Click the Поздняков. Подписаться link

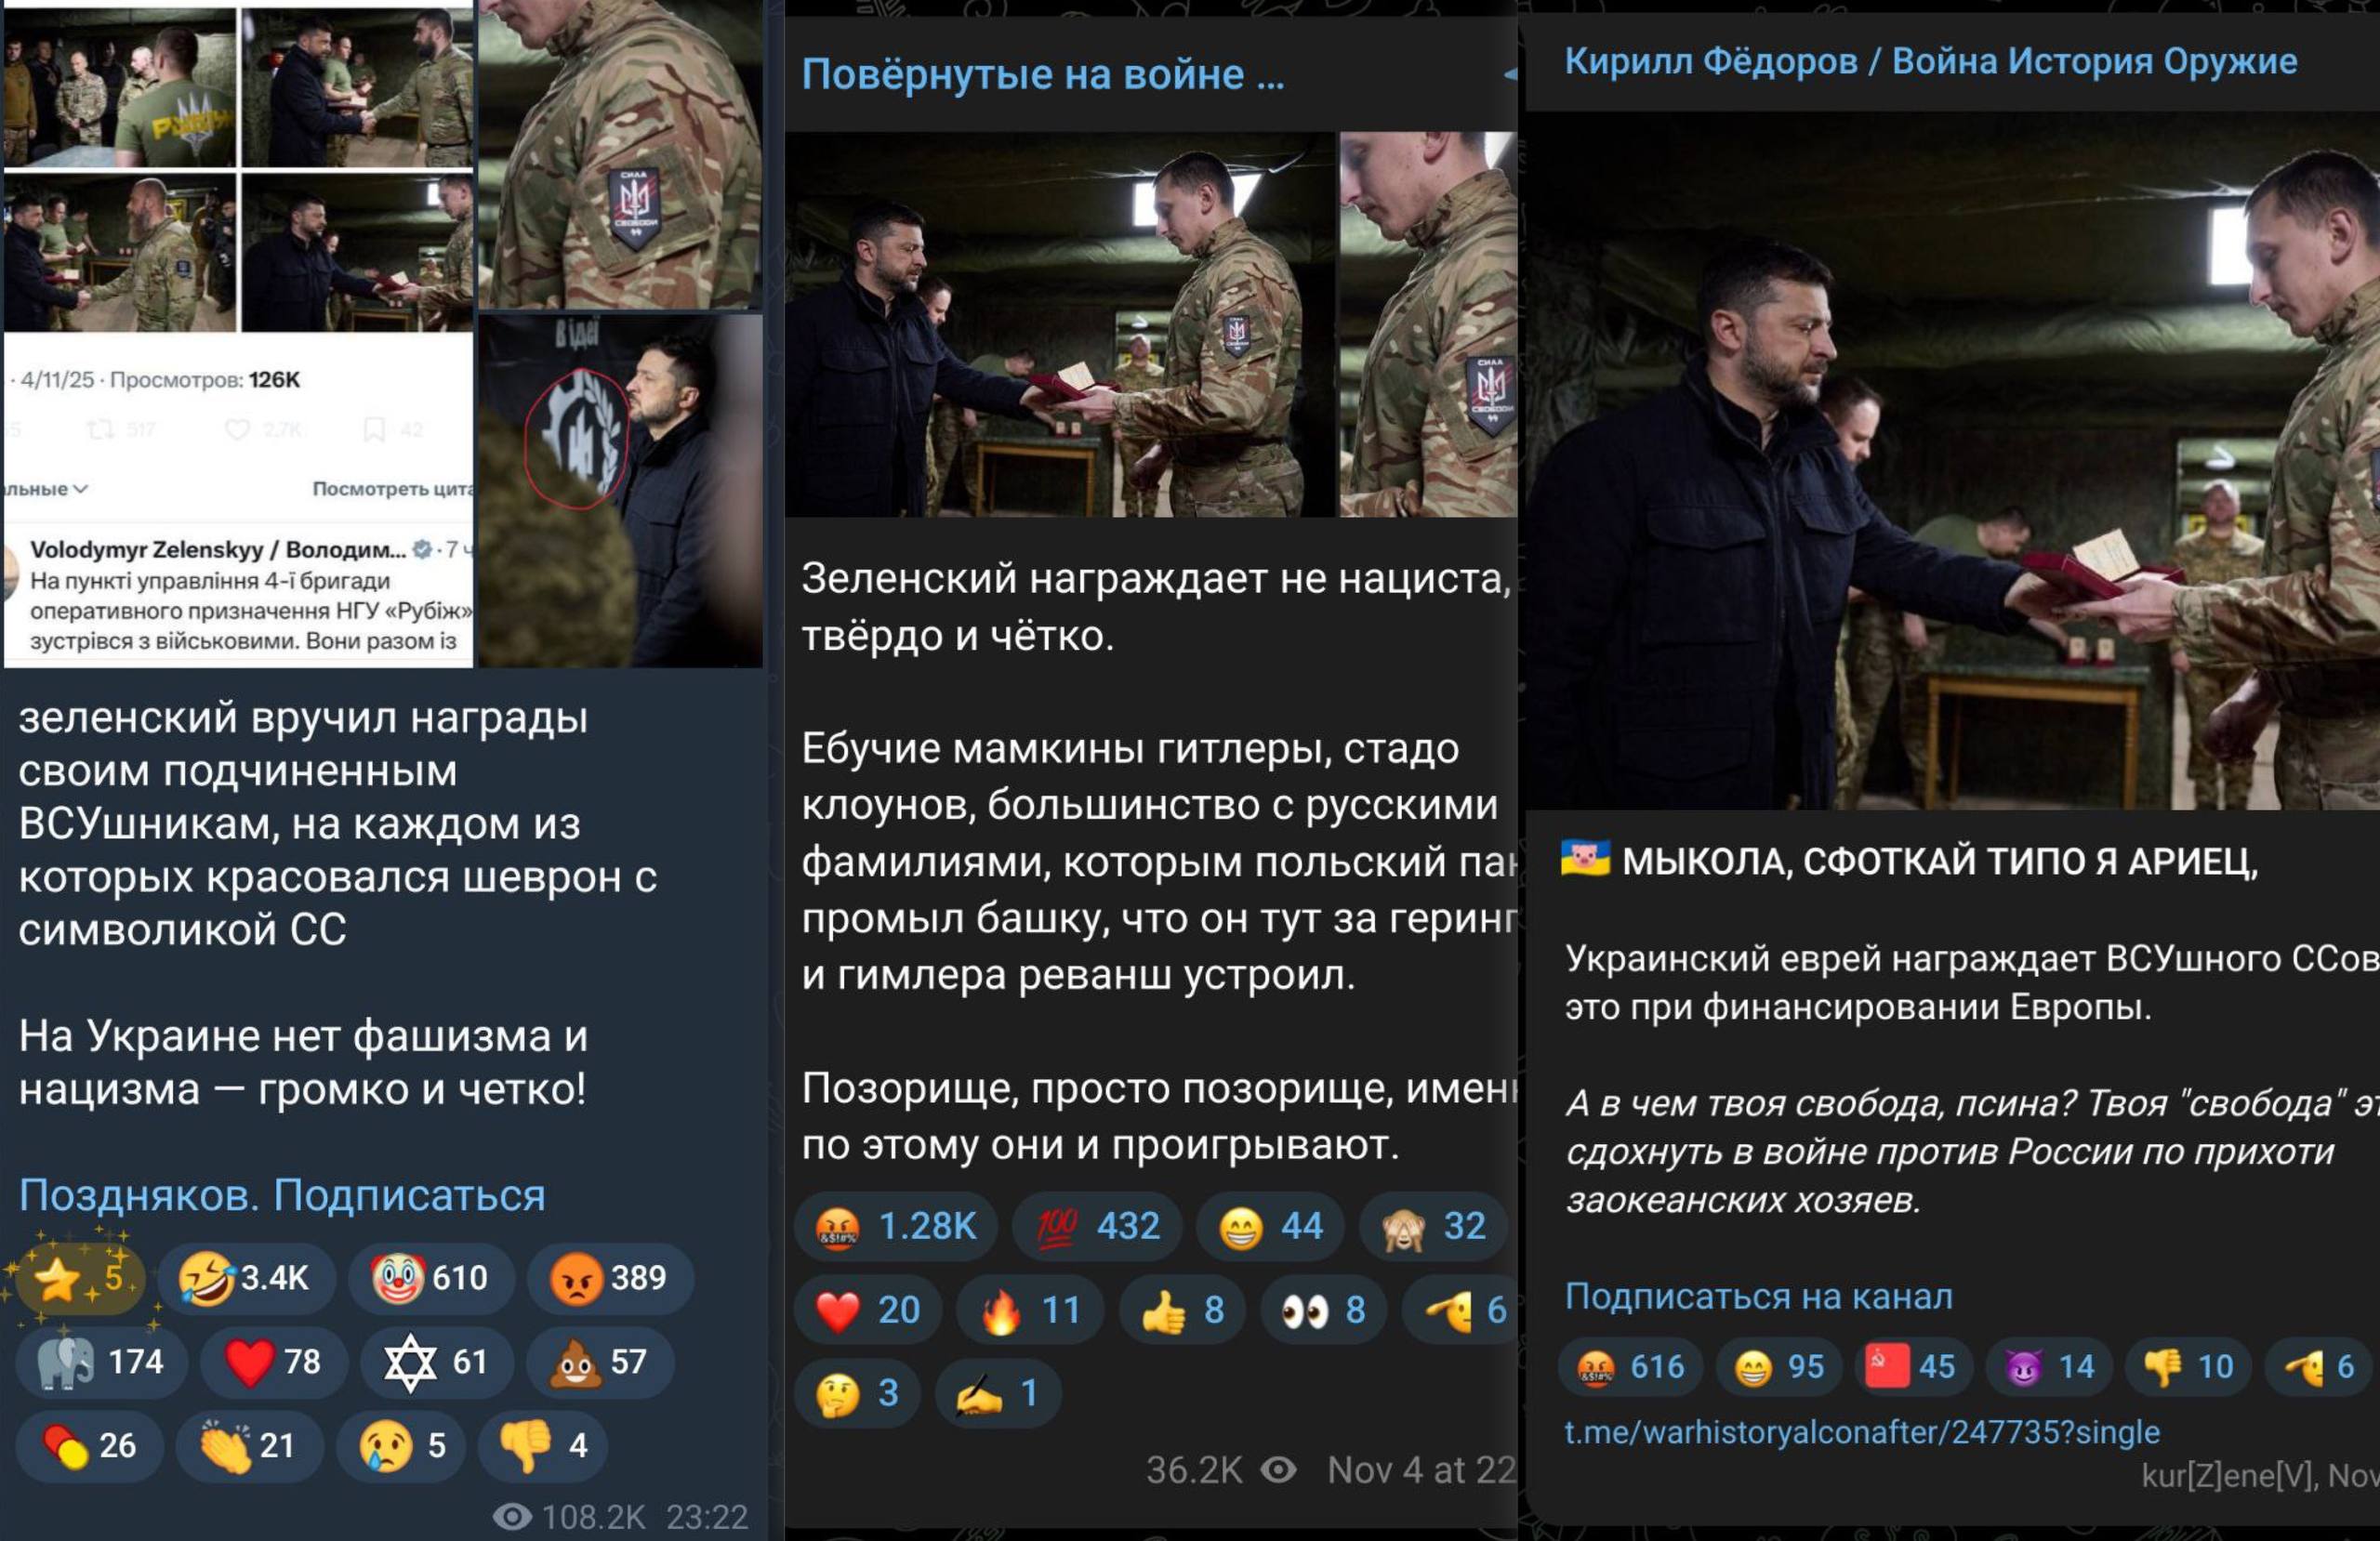[x=282, y=1195]
